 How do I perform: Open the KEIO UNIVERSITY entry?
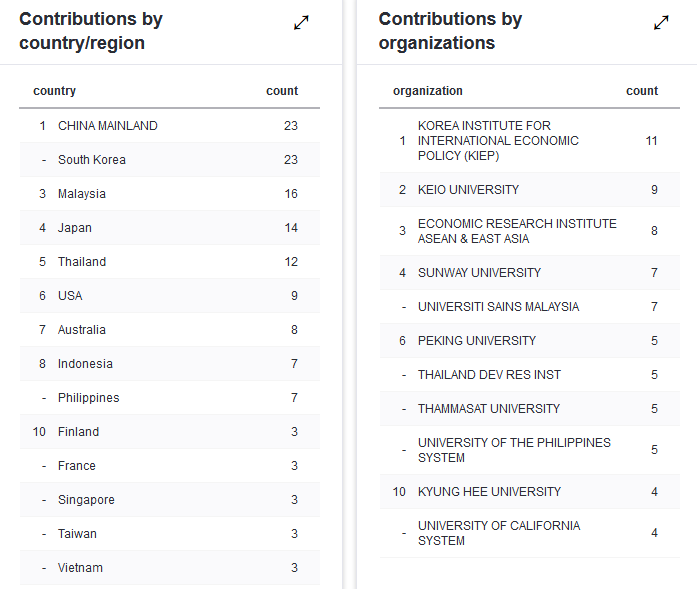(x=530, y=190)
